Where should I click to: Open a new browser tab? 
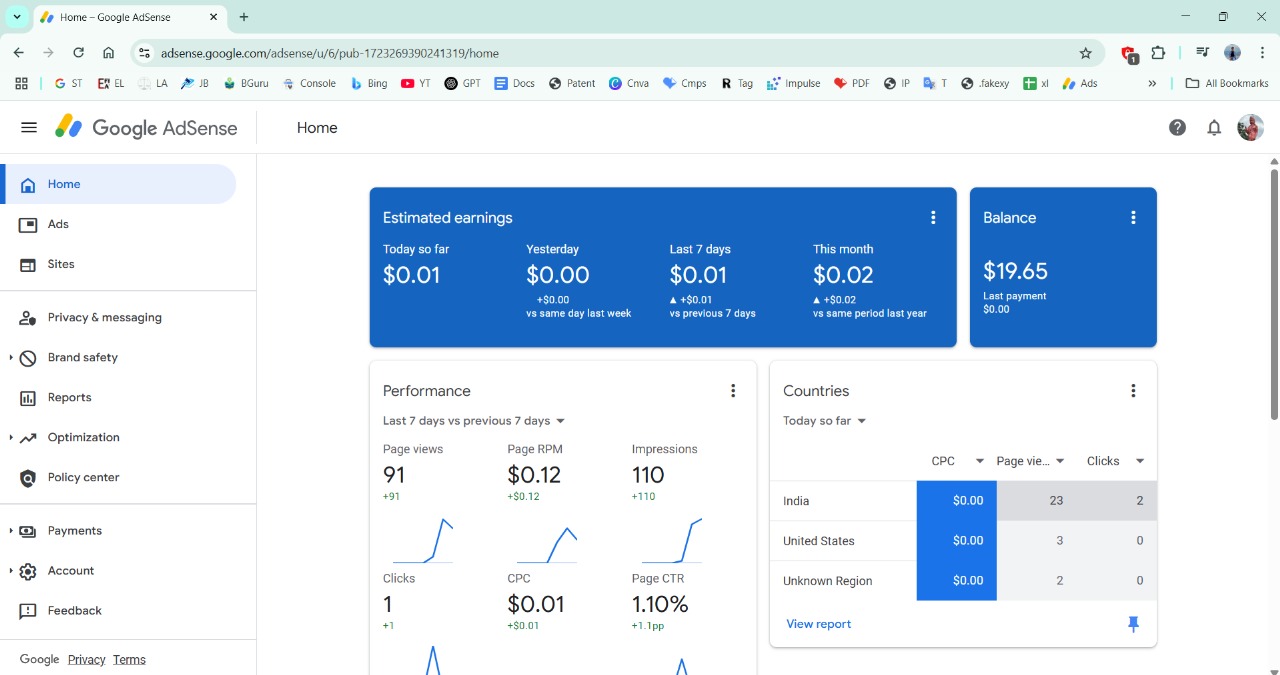pyautogui.click(x=244, y=17)
